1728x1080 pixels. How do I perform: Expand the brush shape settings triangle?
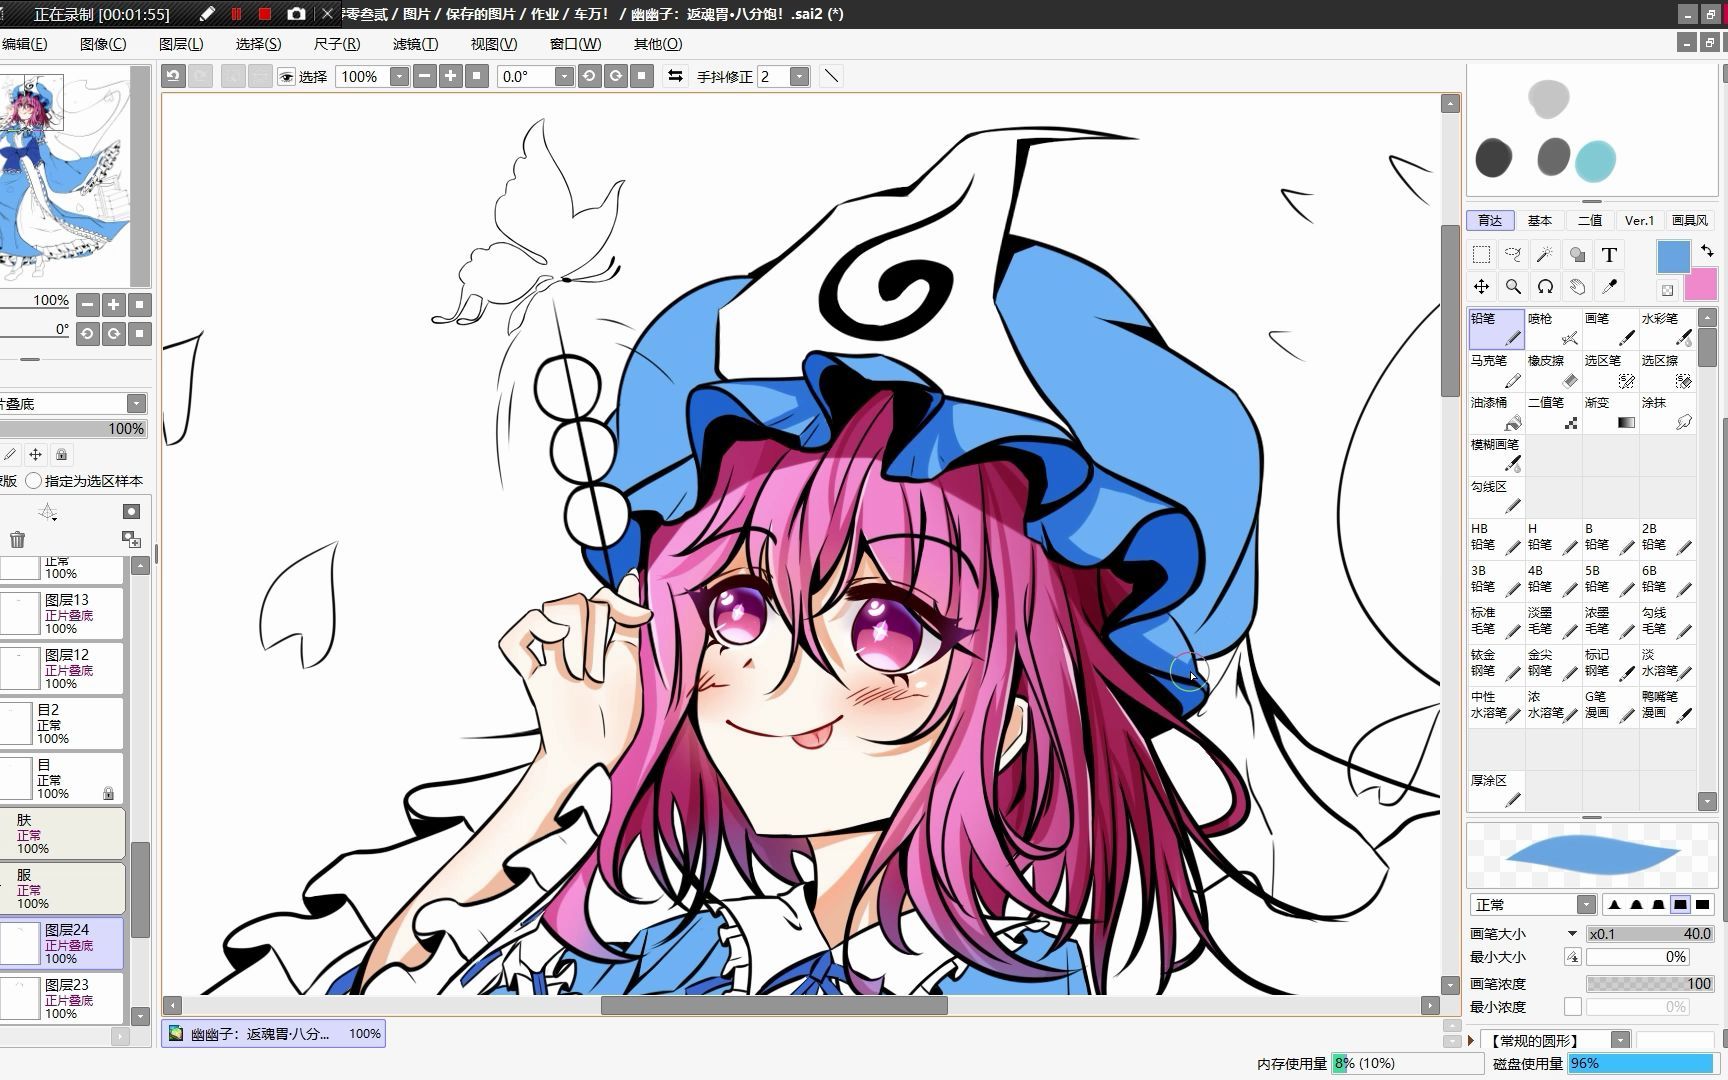pos(1471,1040)
